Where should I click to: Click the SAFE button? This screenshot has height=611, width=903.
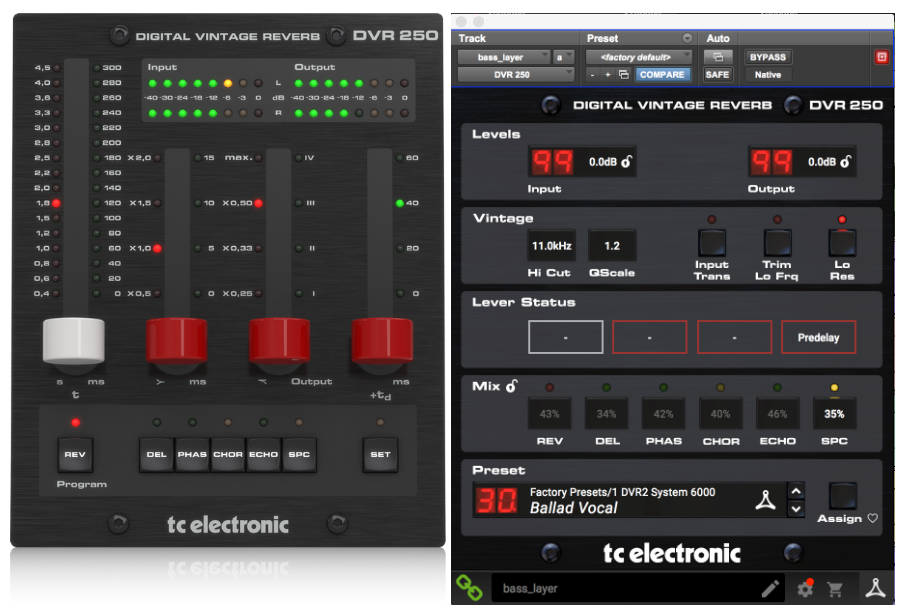coord(718,75)
